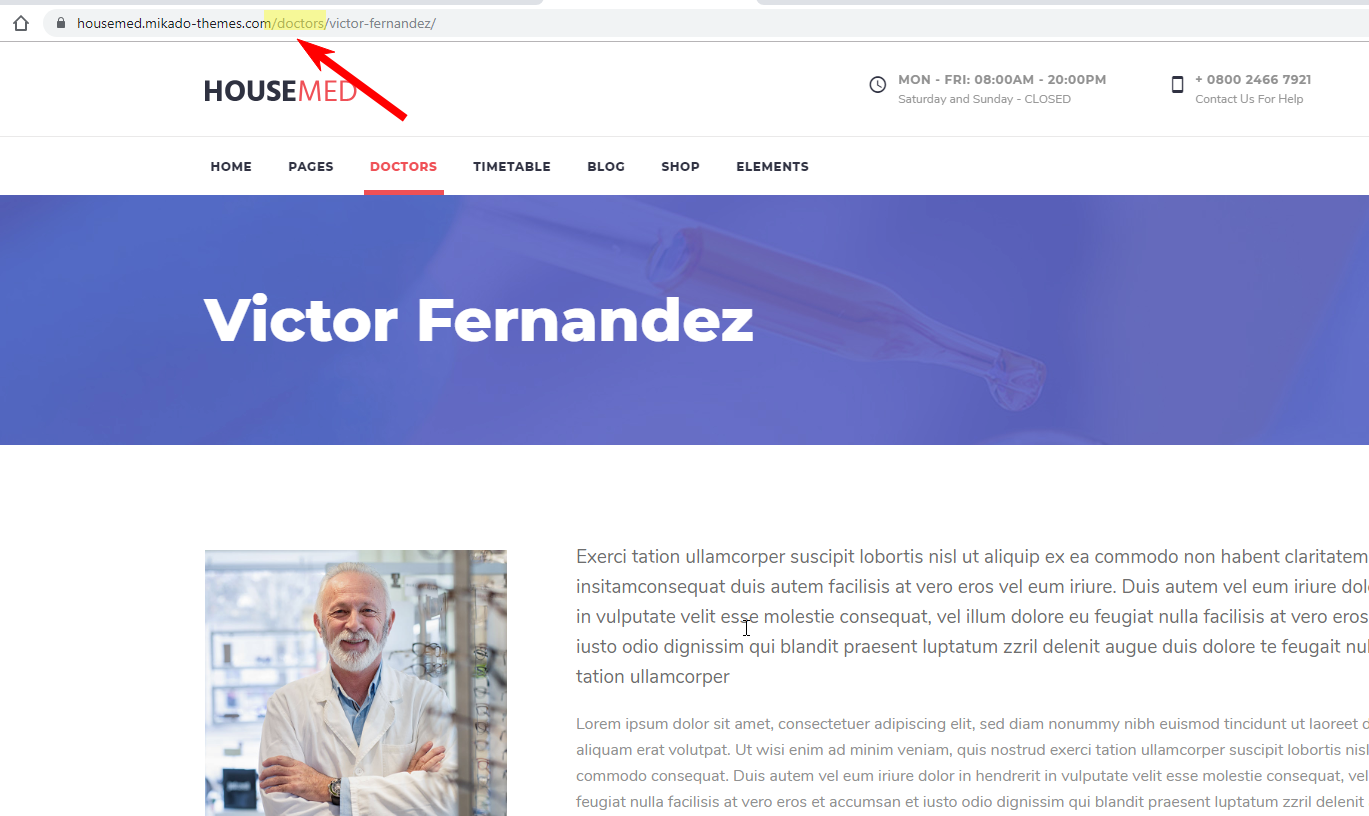Open the BLOG menu item

click(x=606, y=167)
